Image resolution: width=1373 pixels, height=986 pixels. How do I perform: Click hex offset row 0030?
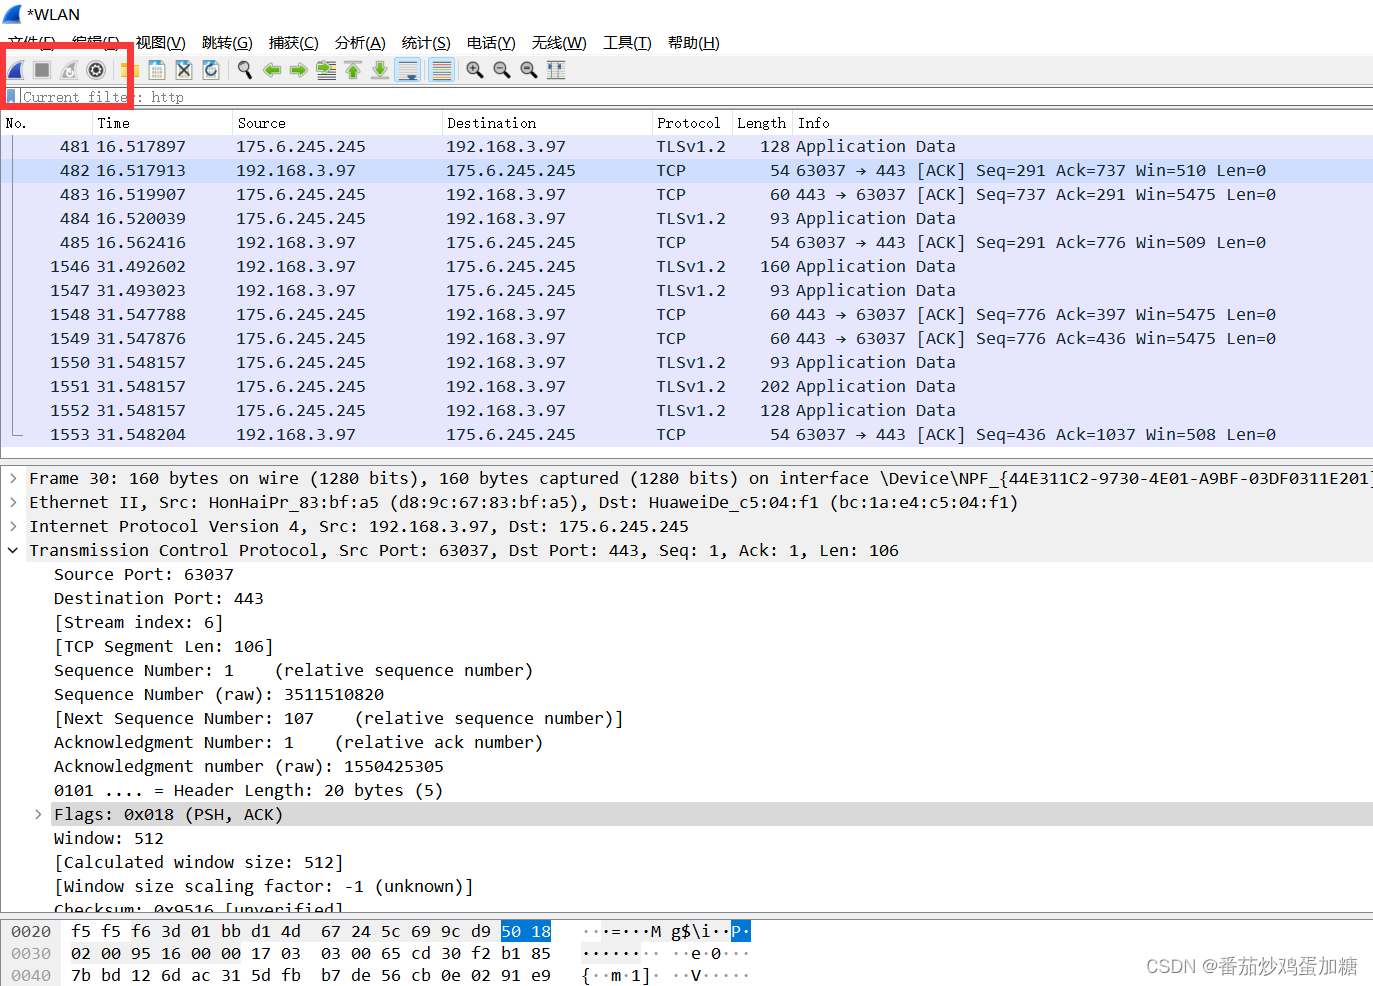31,953
